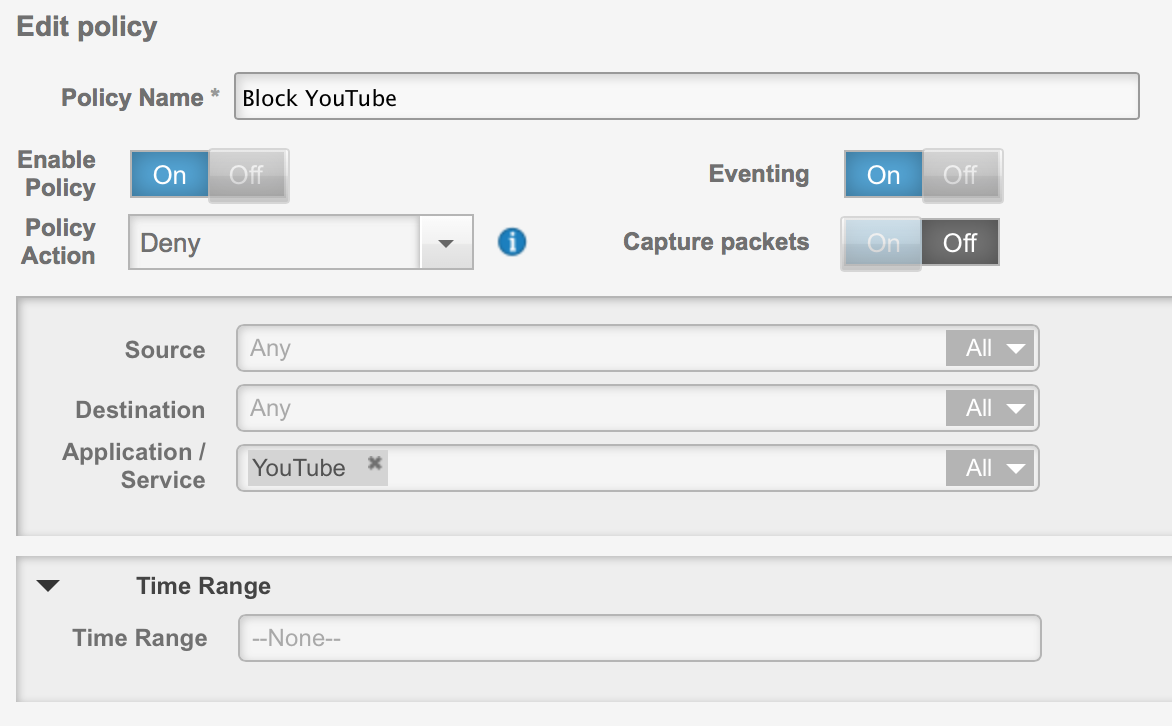The width and height of the screenshot is (1172, 726).
Task: Click into the Destination field
Action: click(x=590, y=408)
